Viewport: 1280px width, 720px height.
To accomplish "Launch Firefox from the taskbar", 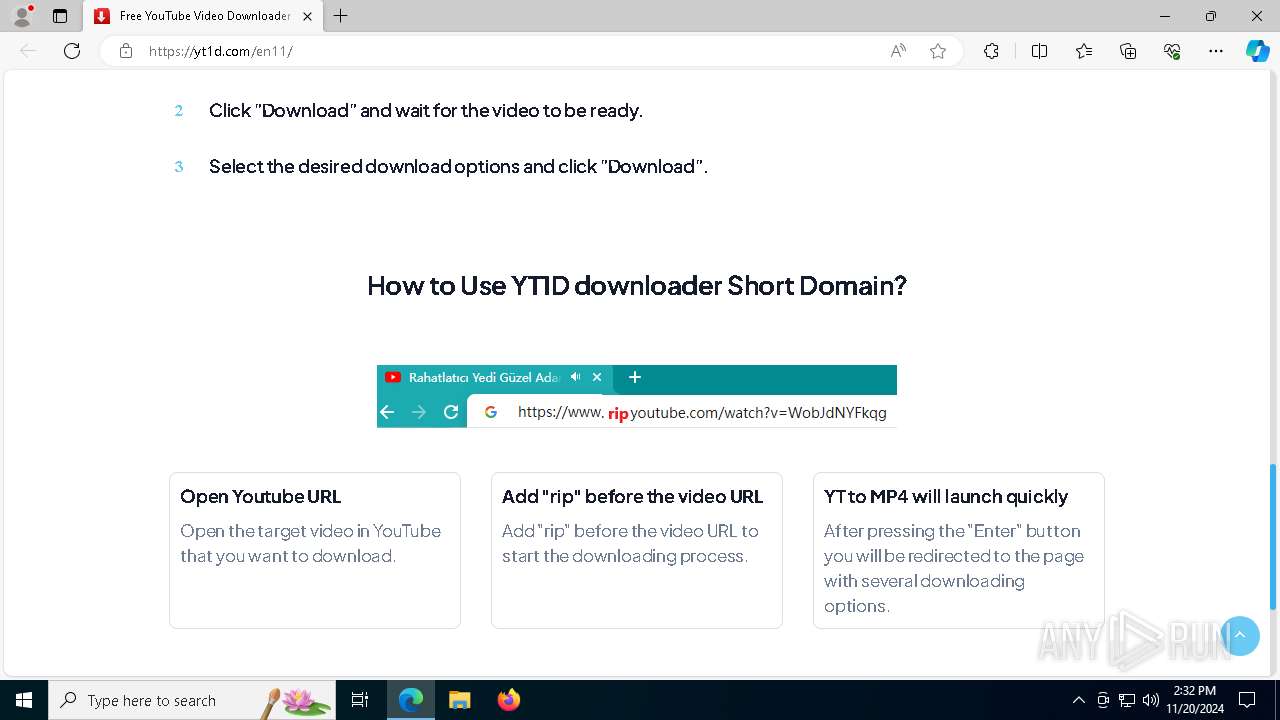I will tap(508, 700).
